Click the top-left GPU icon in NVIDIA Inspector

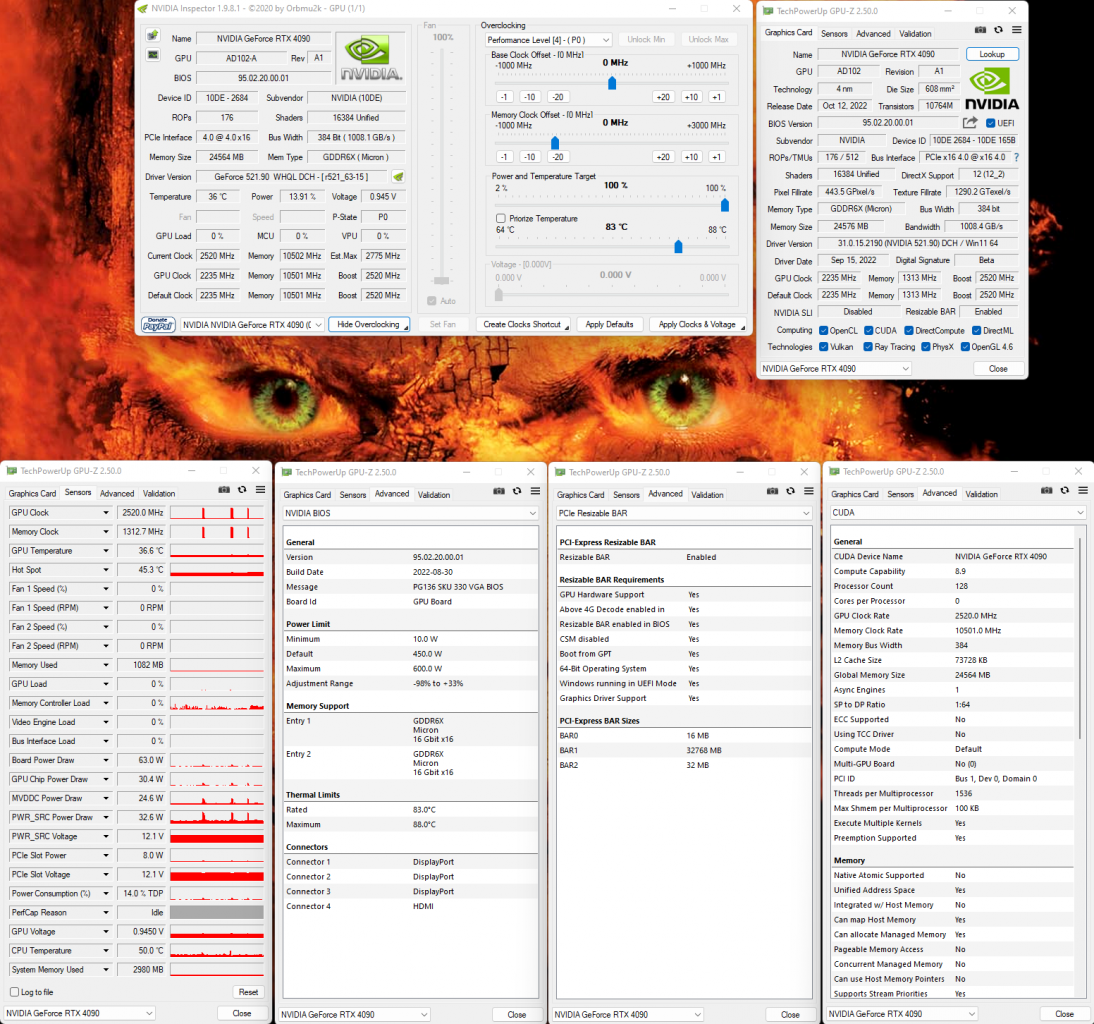153,36
